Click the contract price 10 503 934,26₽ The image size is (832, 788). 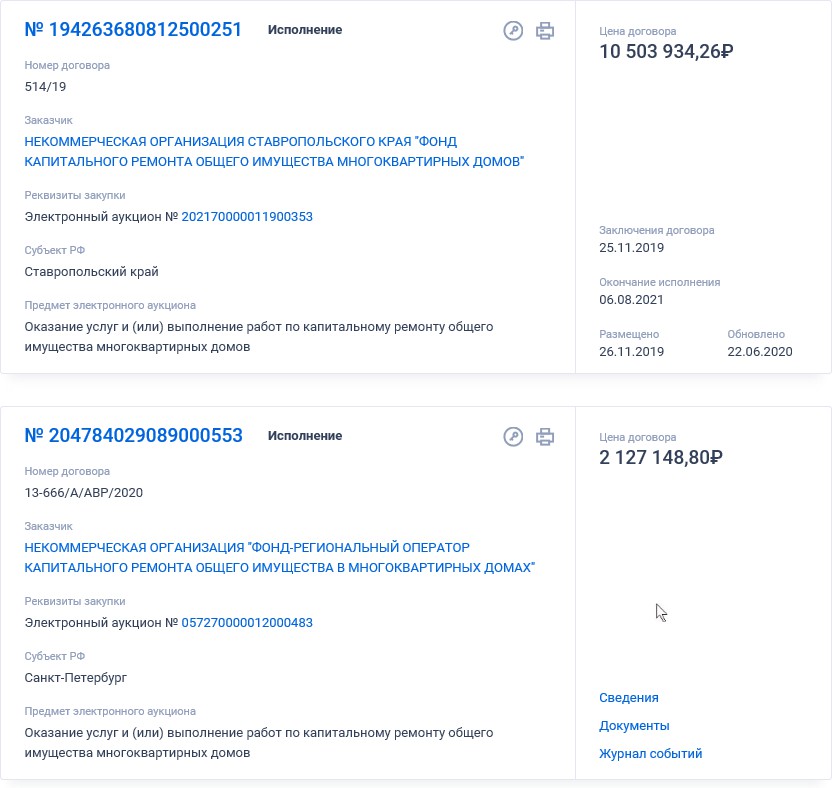coord(666,51)
